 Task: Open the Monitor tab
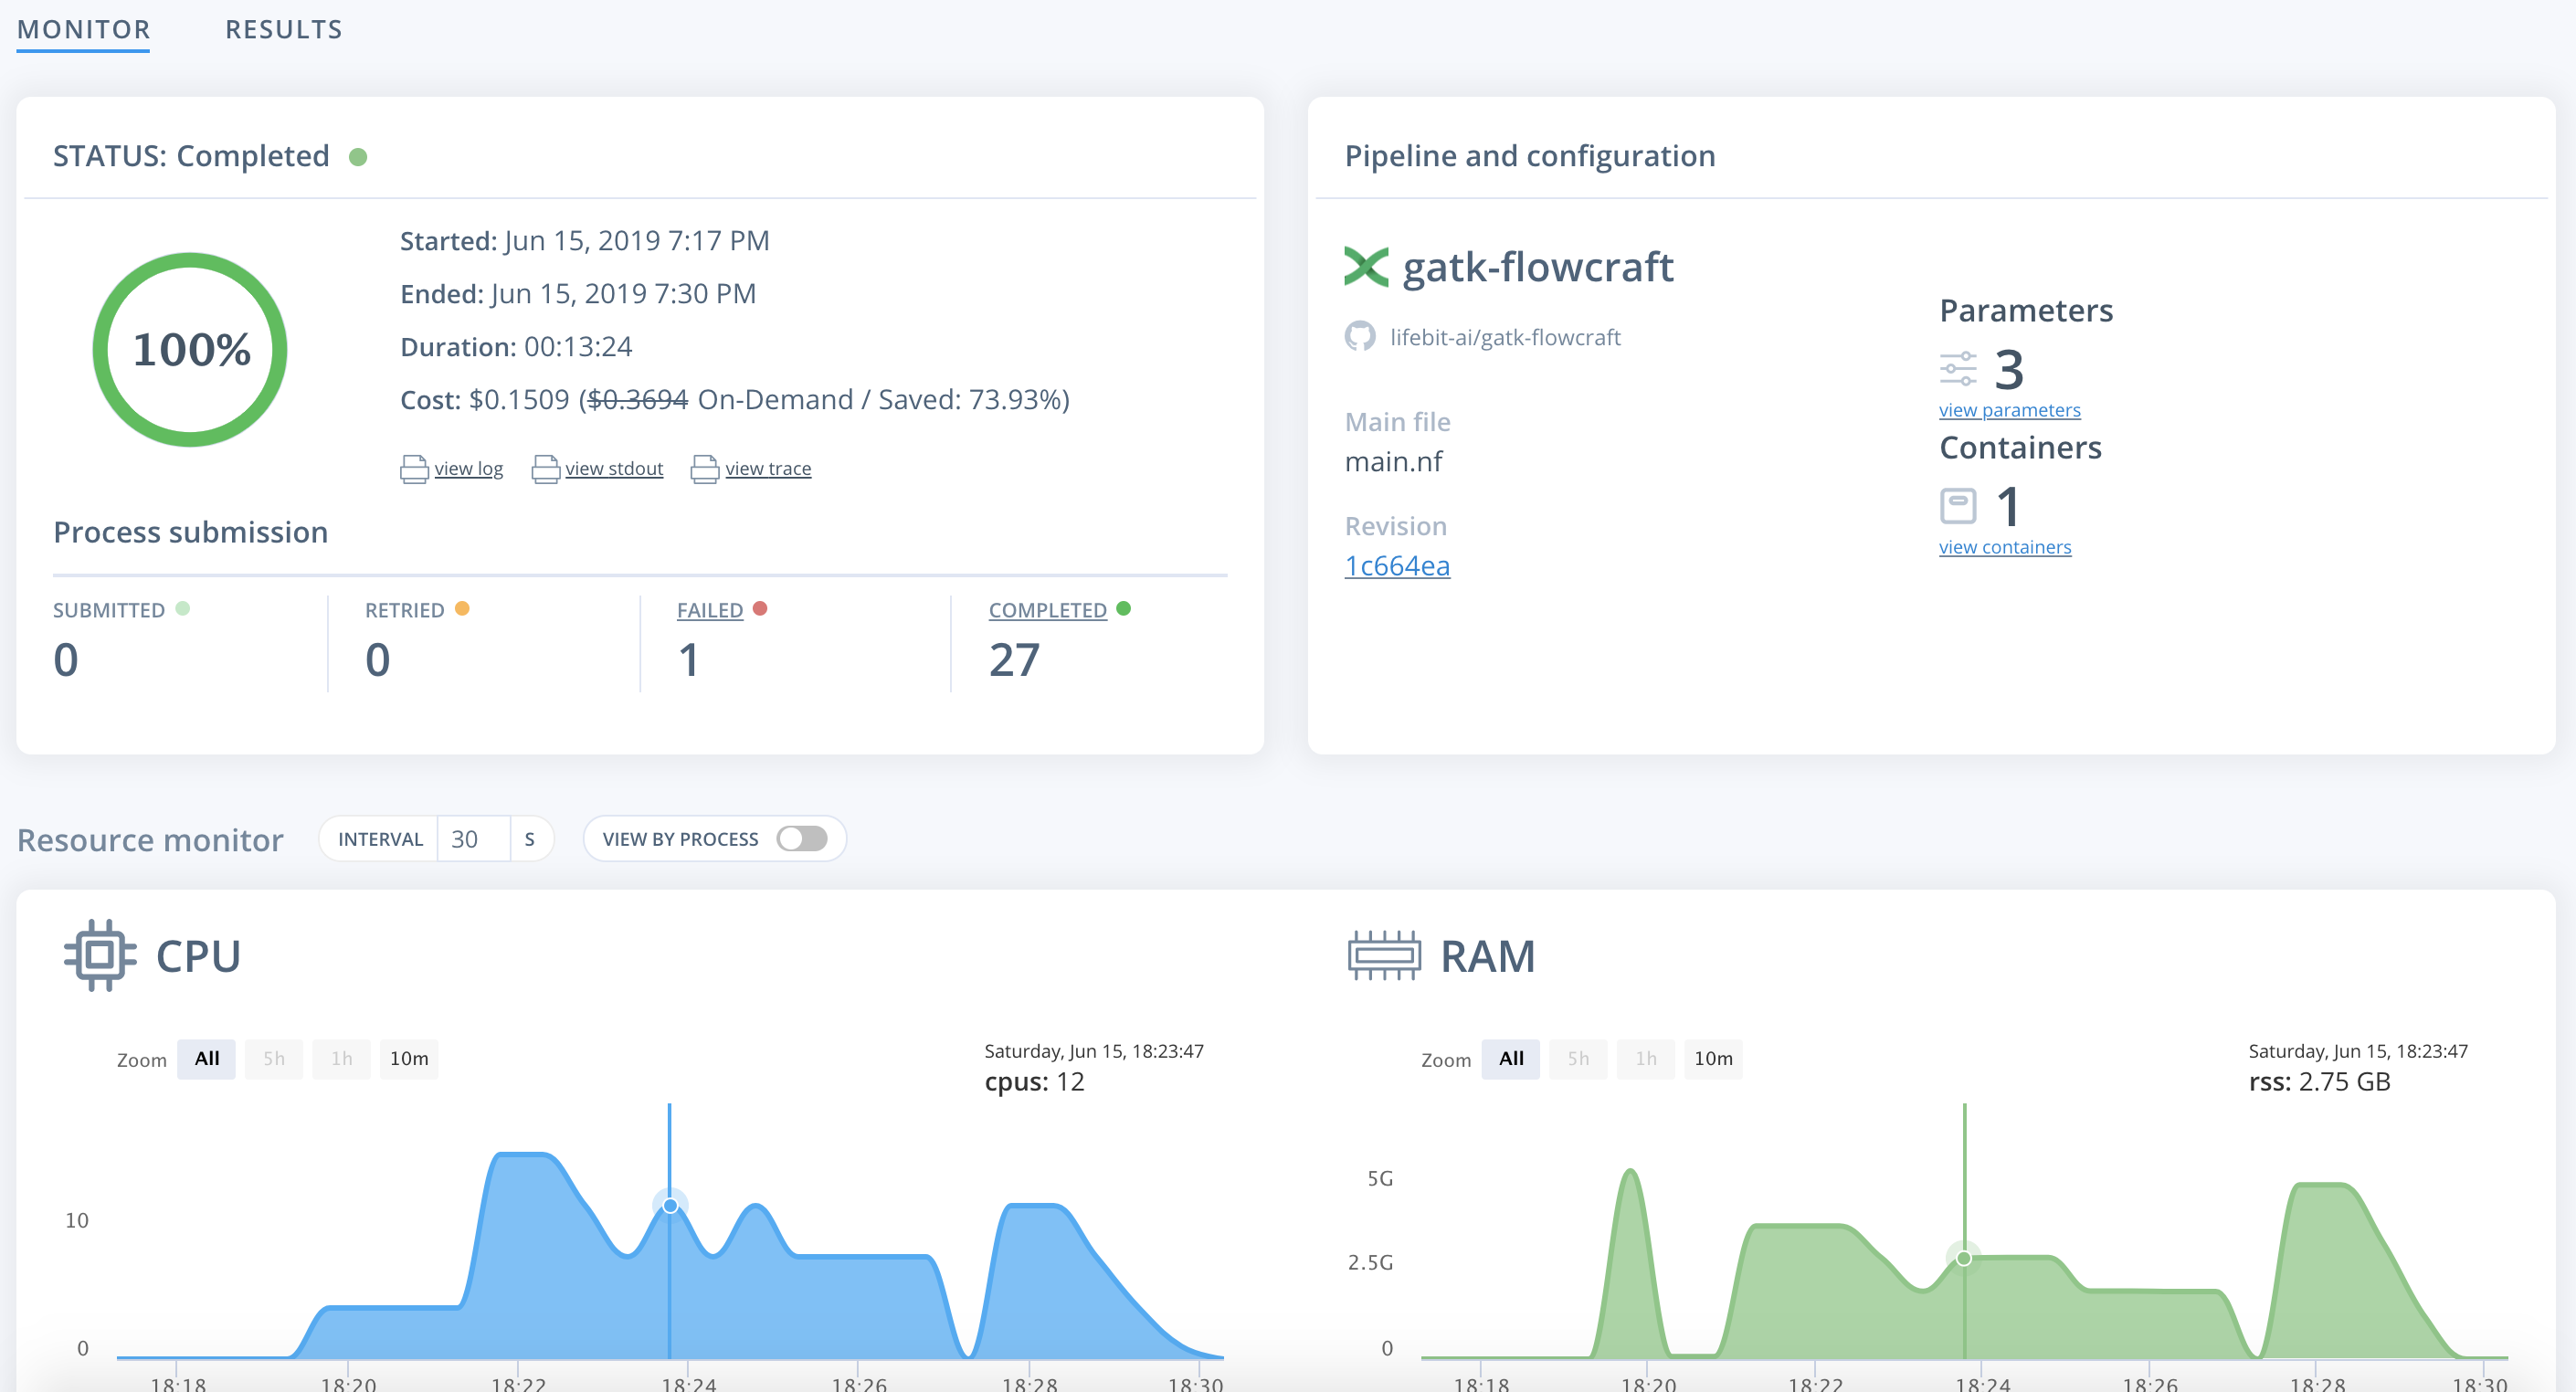pyautogui.click(x=84, y=30)
